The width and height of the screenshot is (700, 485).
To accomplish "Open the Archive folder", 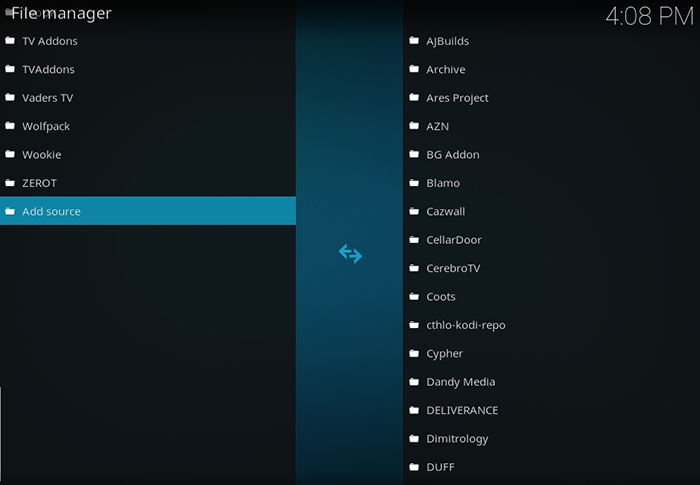I will tap(551, 69).
